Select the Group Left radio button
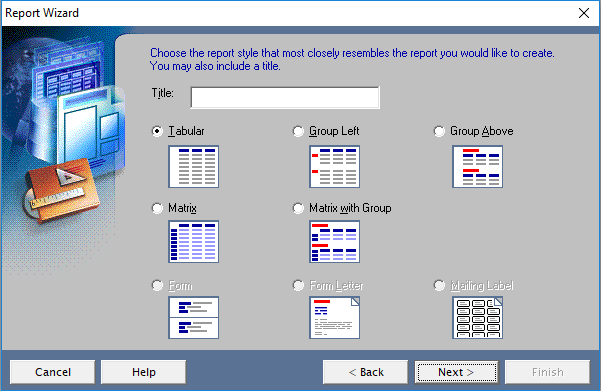Image resolution: width=601 pixels, height=391 pixels. pyautogui.click(x=298, y=131)
